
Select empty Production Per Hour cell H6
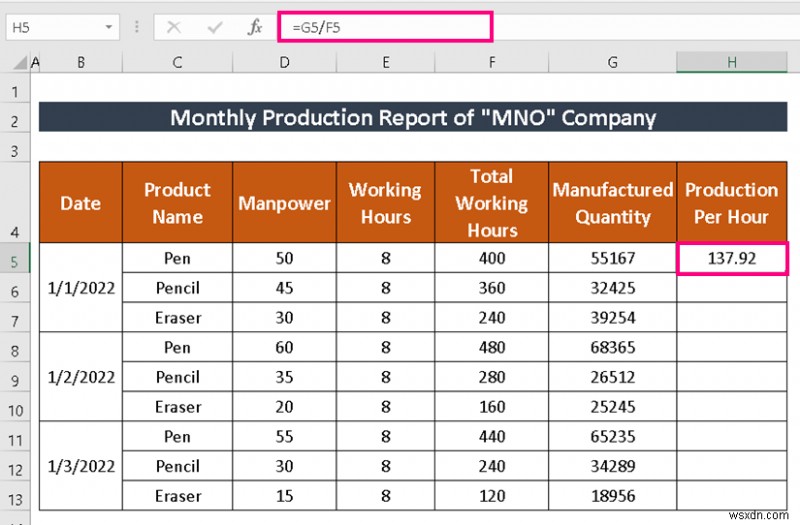click(x=732, y=289)
